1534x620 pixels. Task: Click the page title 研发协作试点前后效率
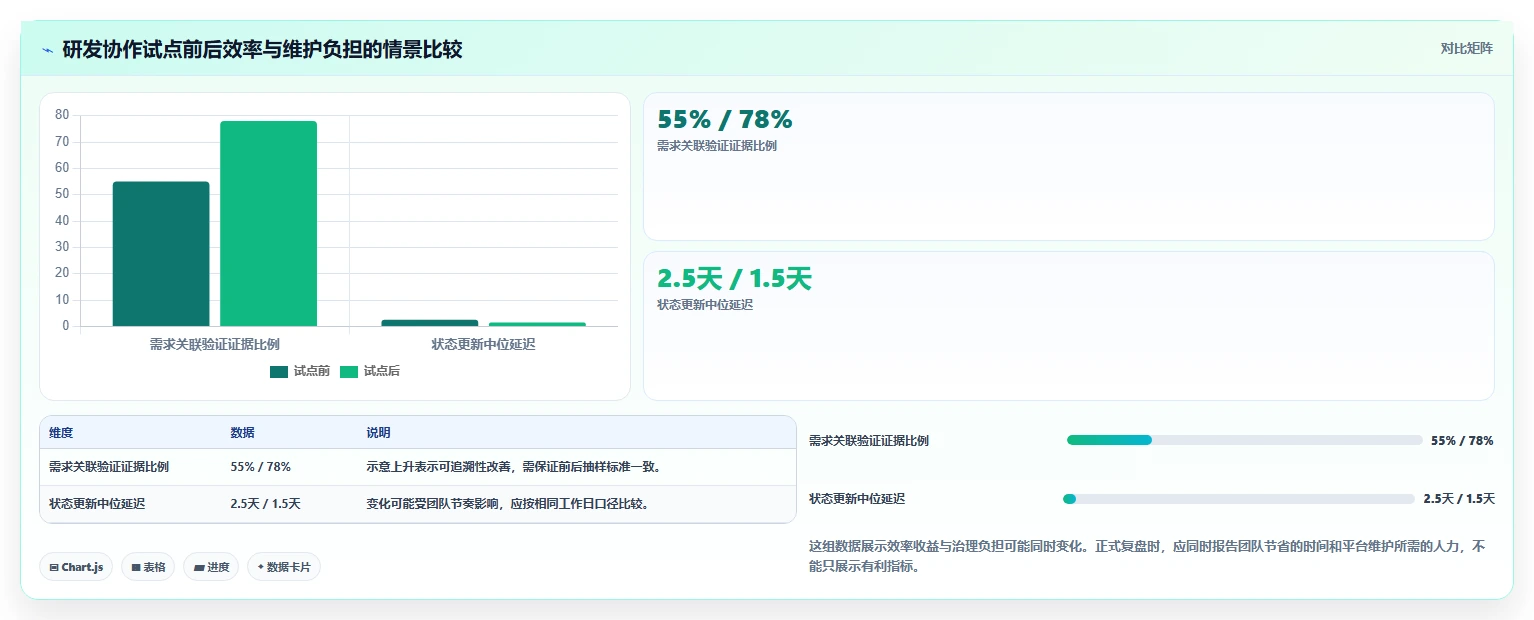263,50
